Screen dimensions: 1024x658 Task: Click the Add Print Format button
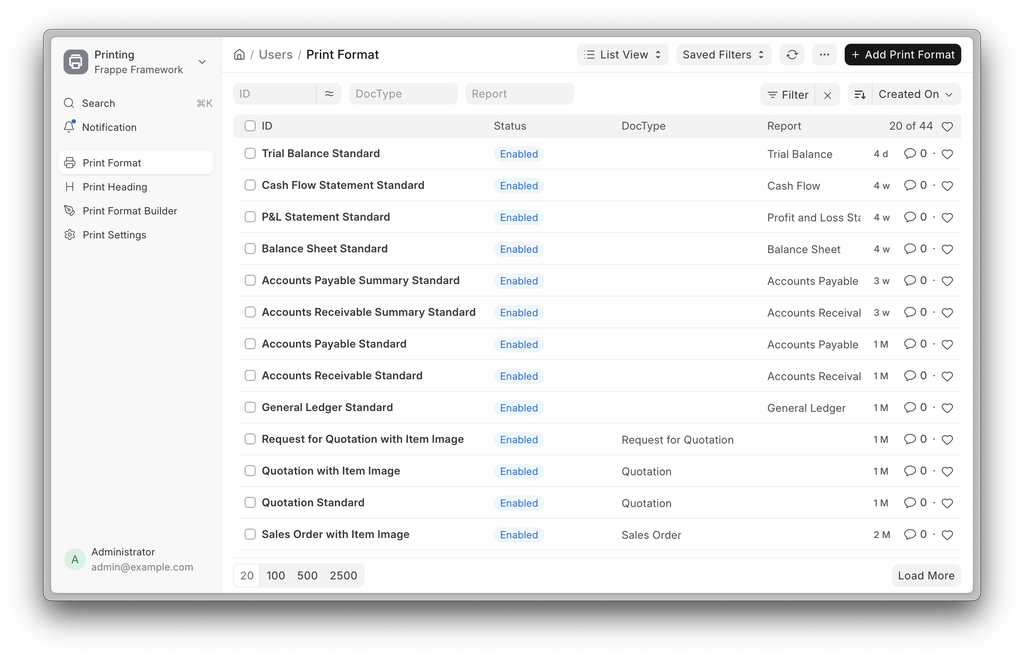(x=902, y=55)
